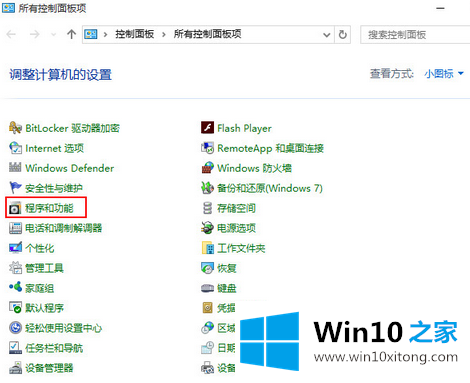Click the Flash Player icon
The height and width of the screenshot is (383, 470).
tap(207, 128)
